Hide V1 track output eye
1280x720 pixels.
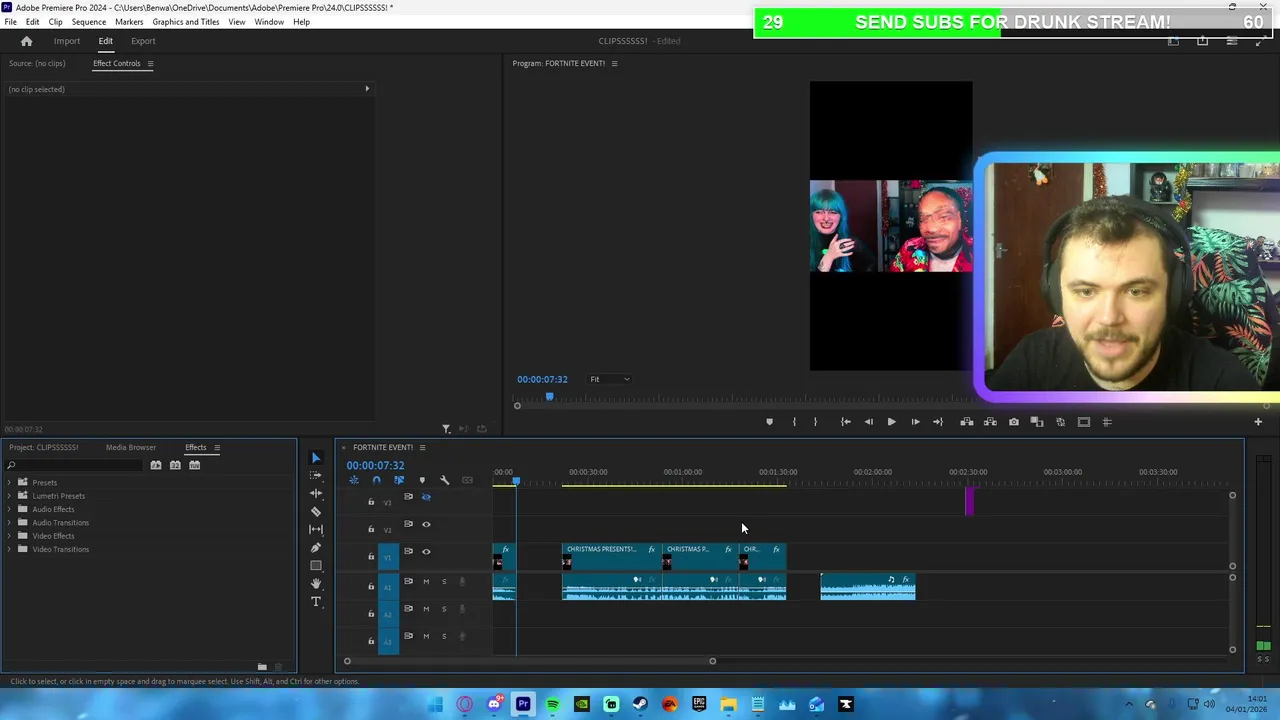[x=426, y=552]
